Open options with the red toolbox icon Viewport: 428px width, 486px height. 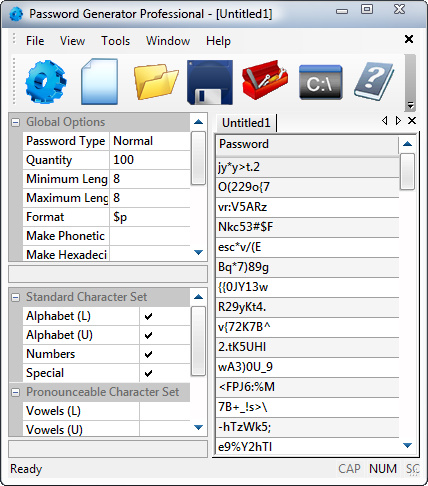pos(265,80)
